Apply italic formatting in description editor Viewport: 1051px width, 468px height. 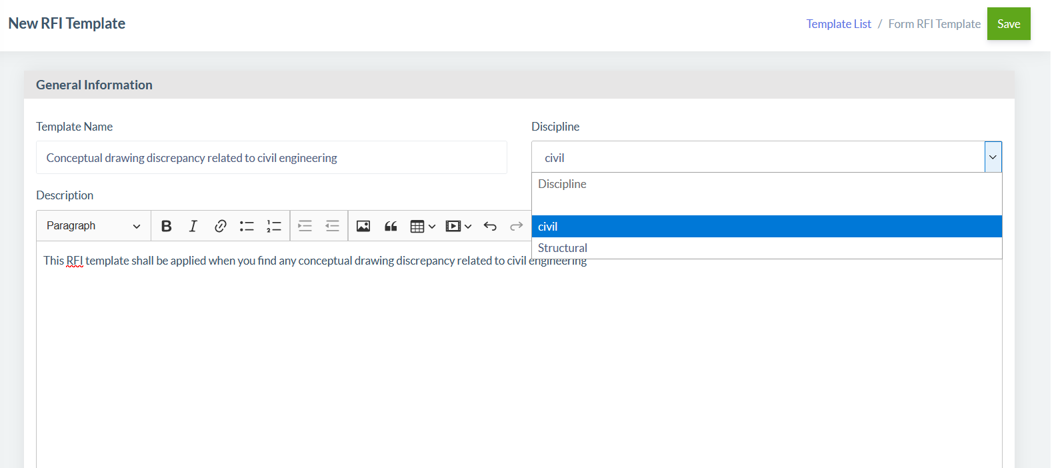[x=193, y=226]
